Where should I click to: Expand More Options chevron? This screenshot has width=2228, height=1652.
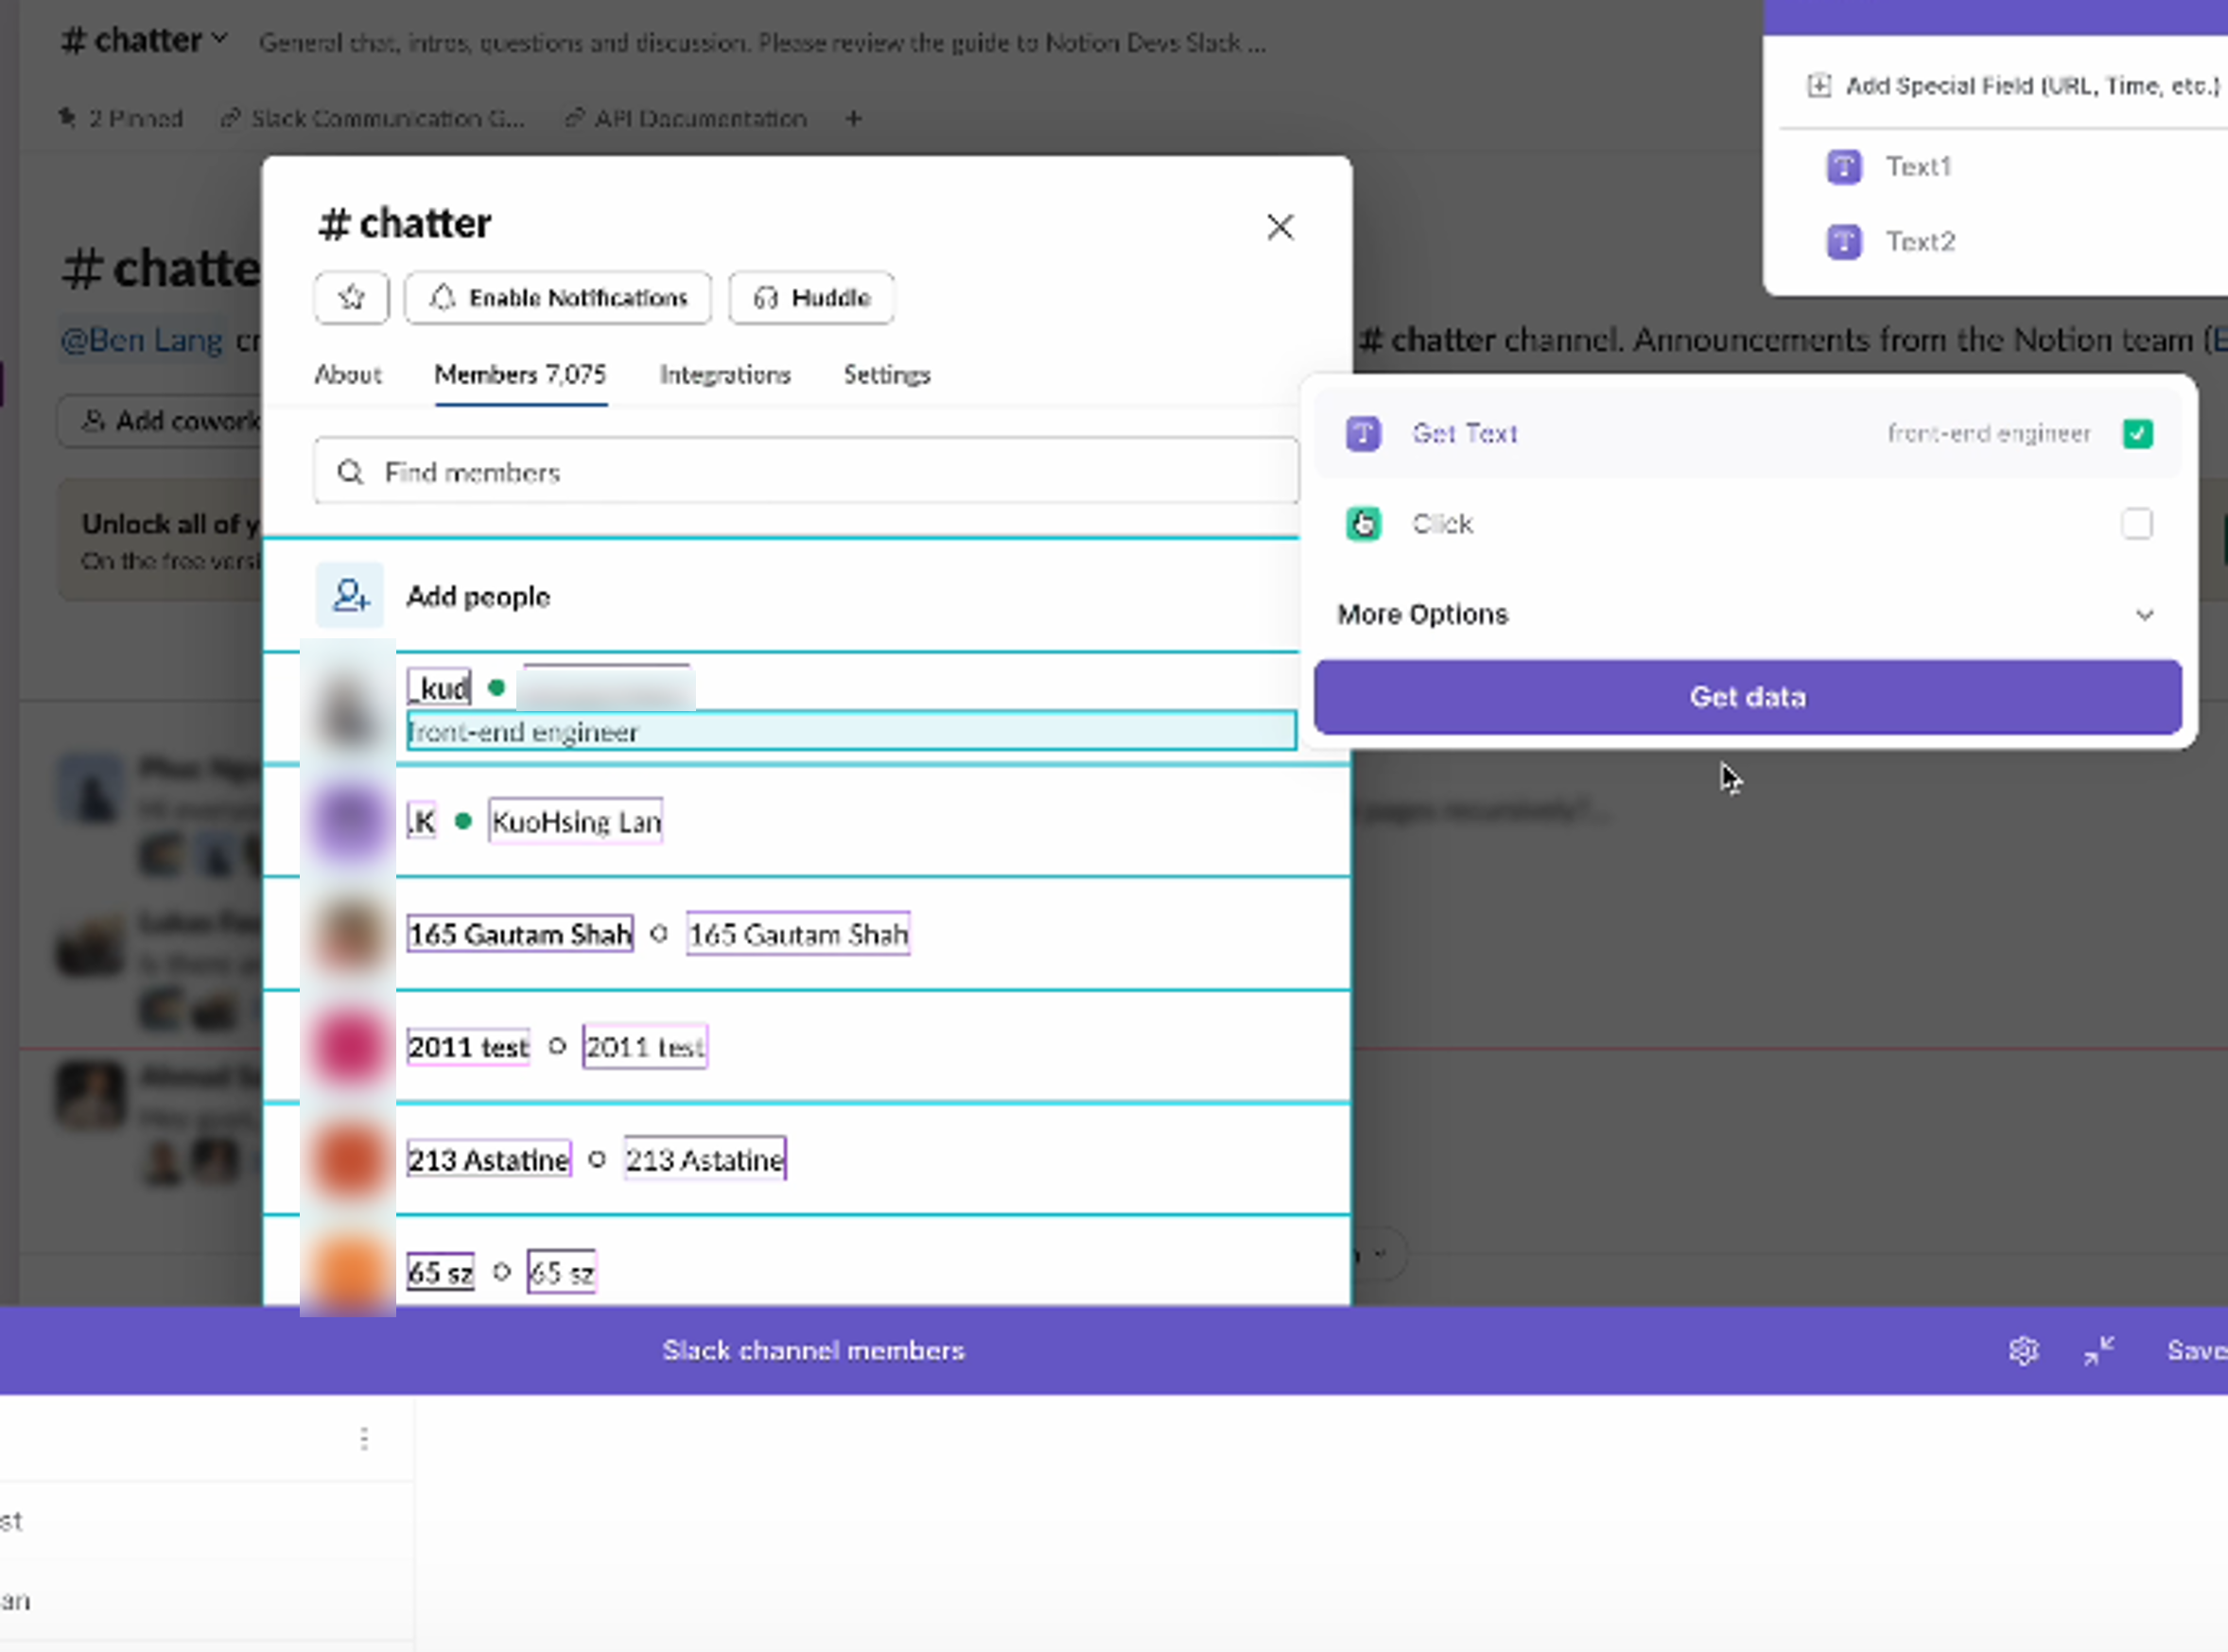[2144, 614]
